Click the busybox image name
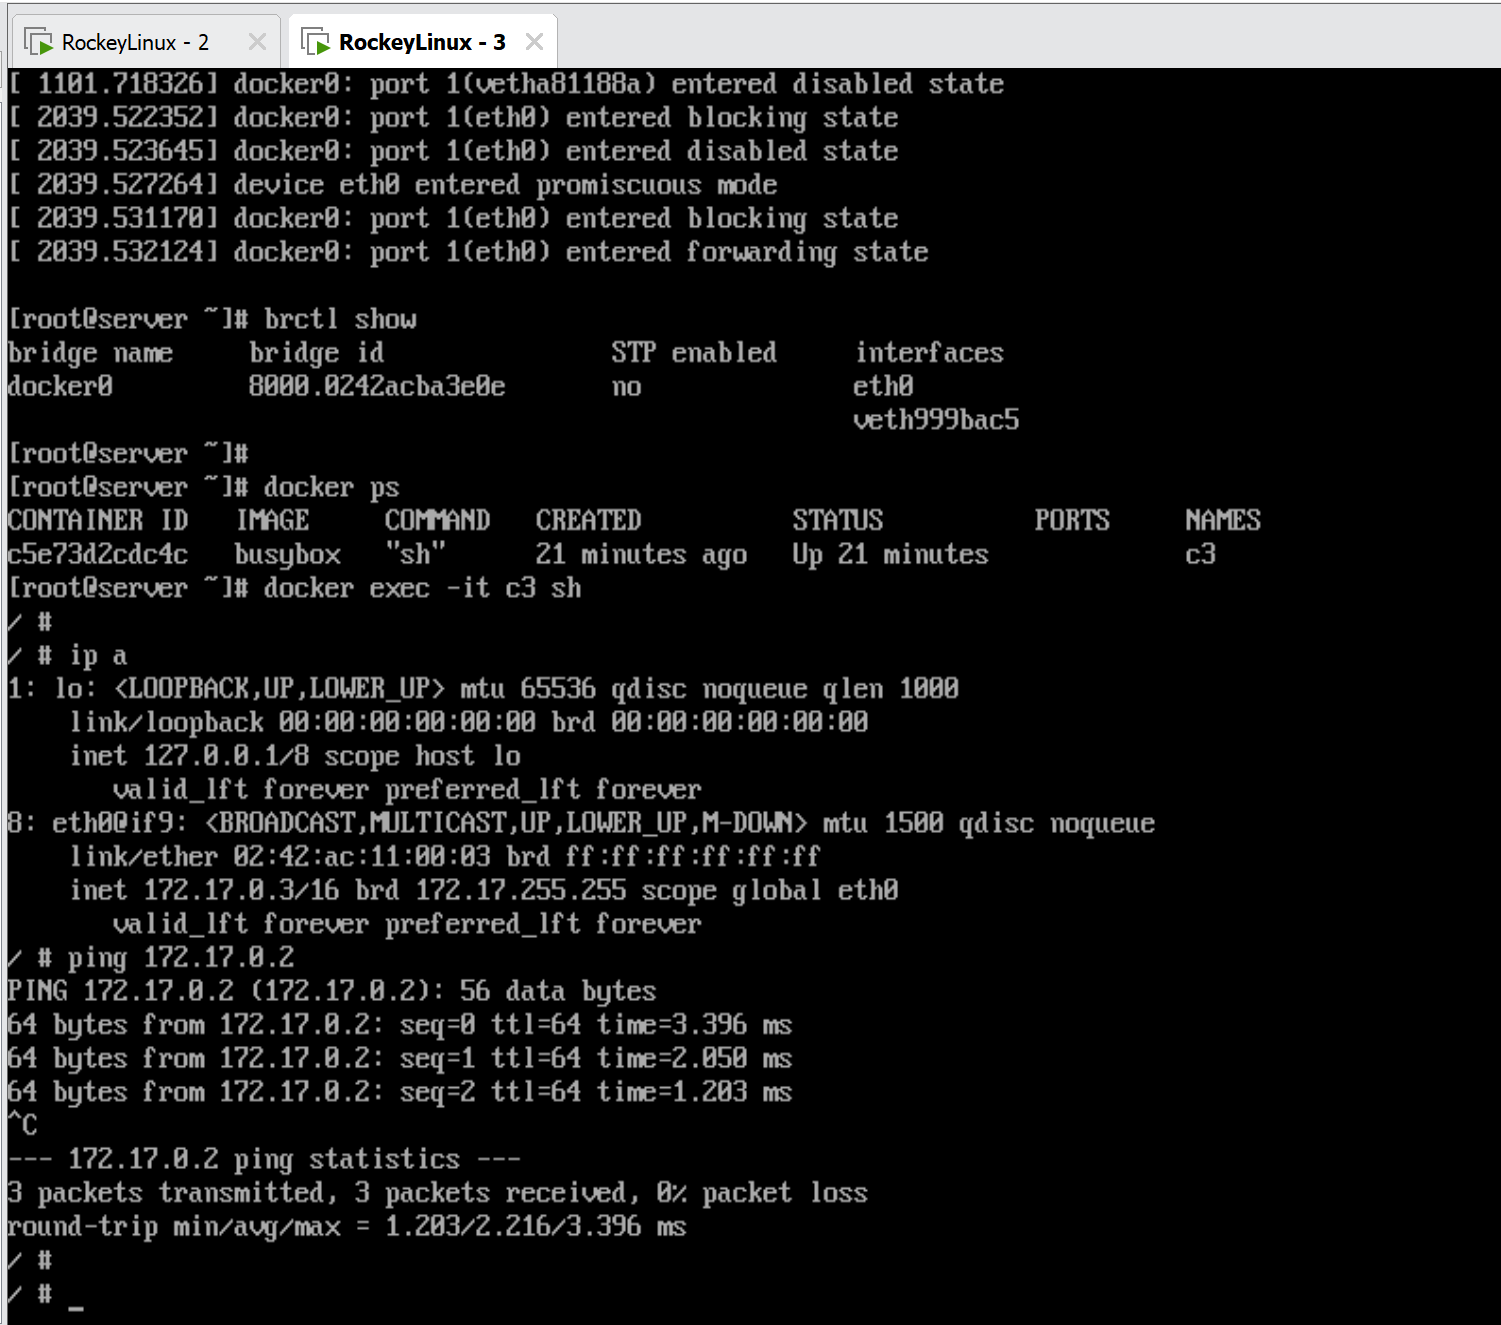This screenshot has width=1501, height=1325. pyautogui.click(x=288, y=554)
